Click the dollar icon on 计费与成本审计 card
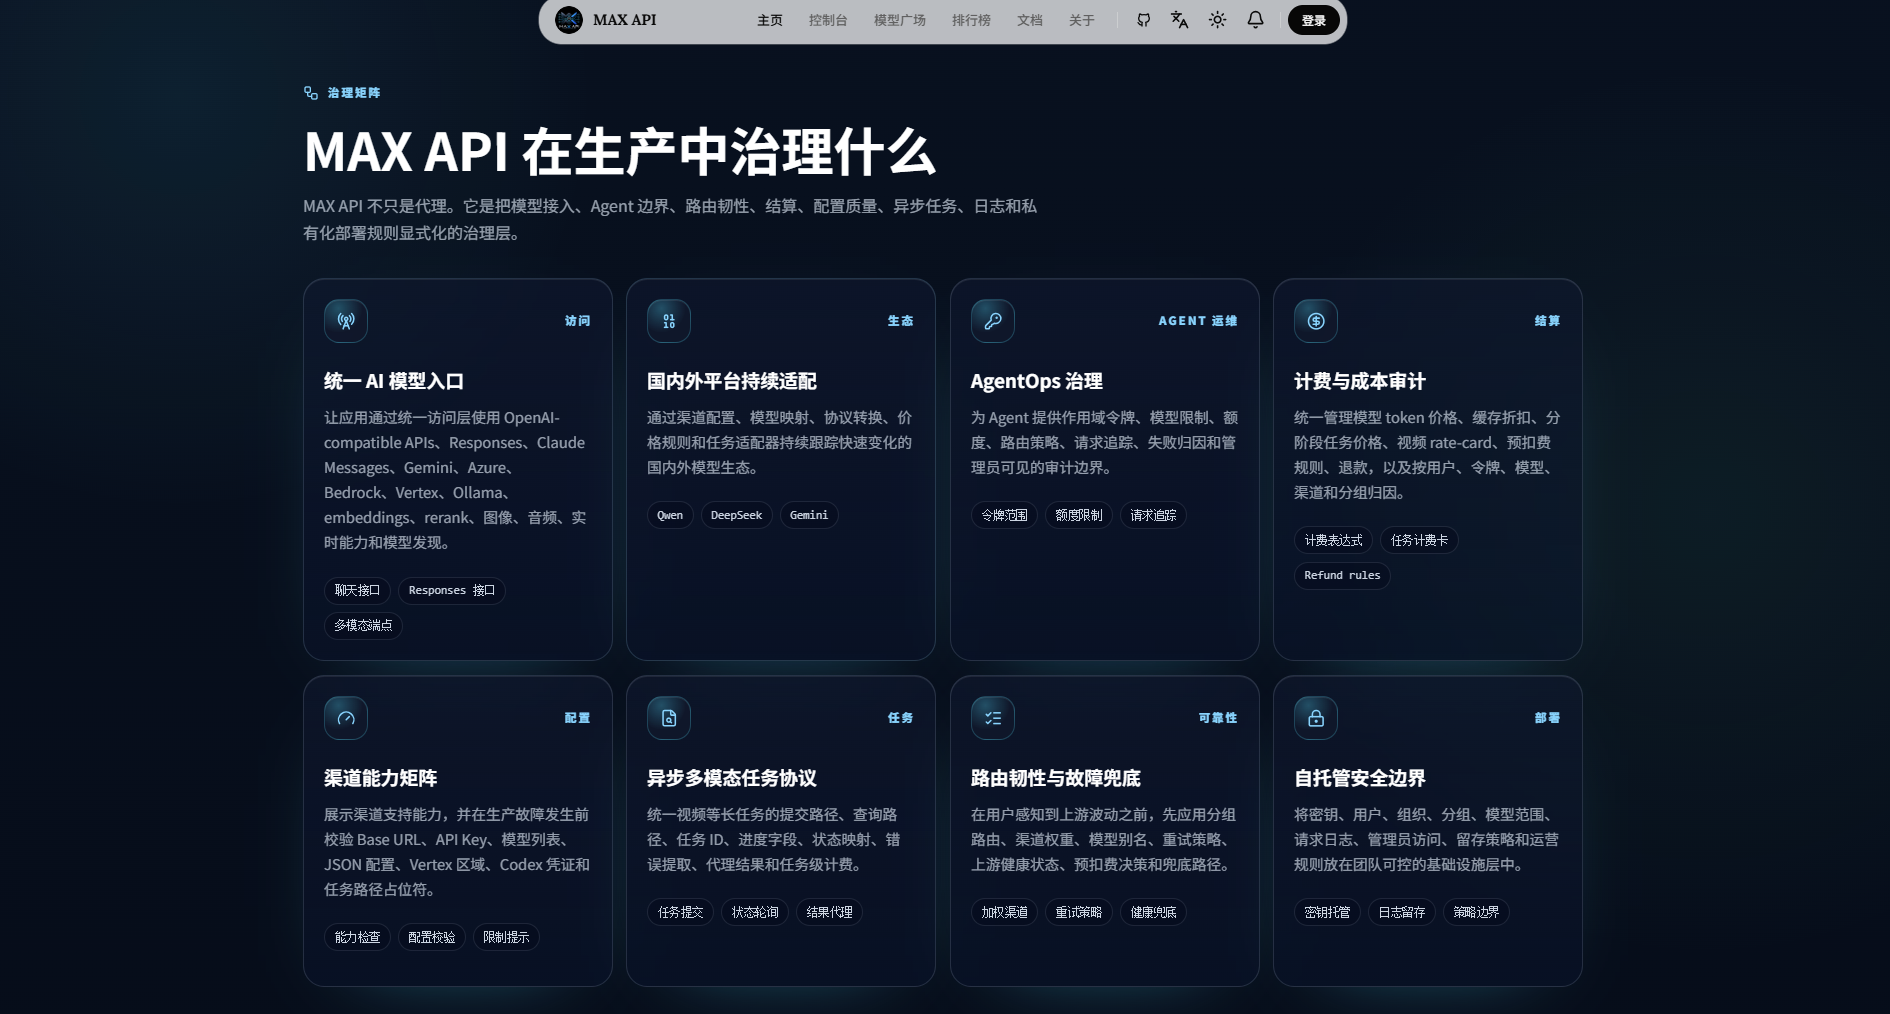 pyautogui.click(x=1316, y=321)
